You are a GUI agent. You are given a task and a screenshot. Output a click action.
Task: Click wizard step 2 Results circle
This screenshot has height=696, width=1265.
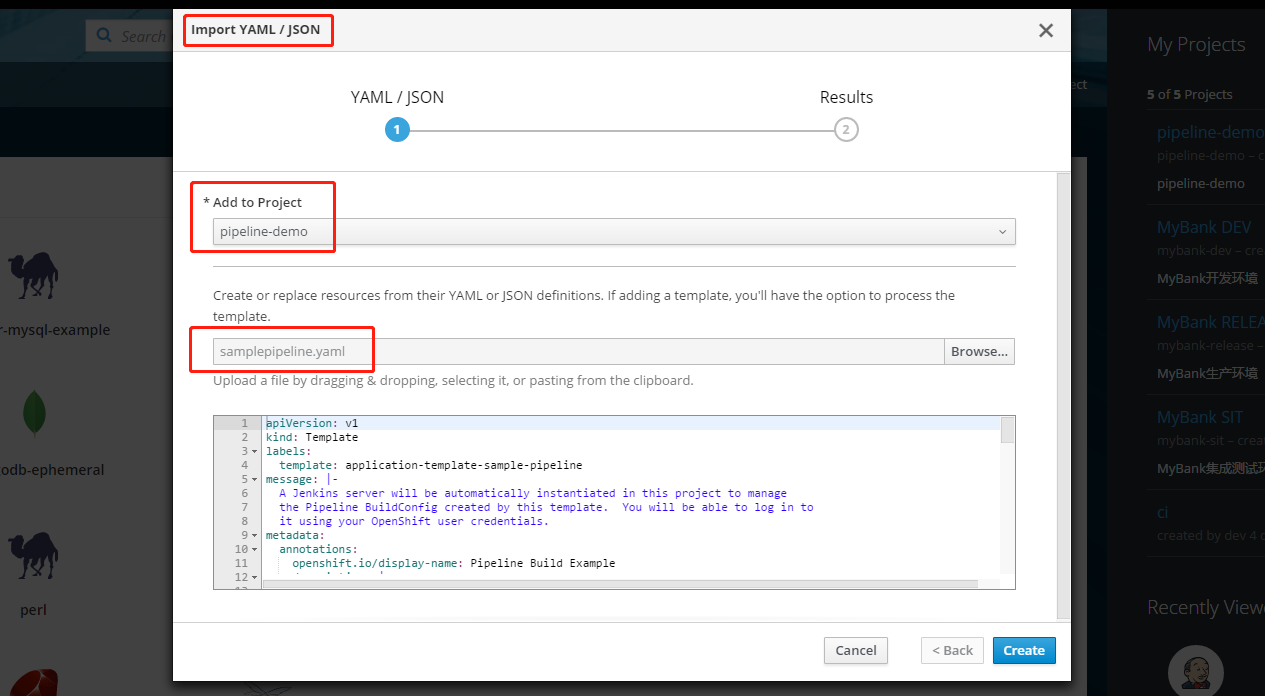coord(846,130)
